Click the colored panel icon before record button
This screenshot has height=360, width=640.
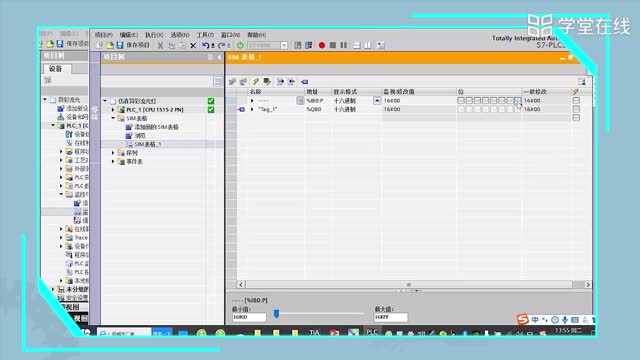click(309, 45)
